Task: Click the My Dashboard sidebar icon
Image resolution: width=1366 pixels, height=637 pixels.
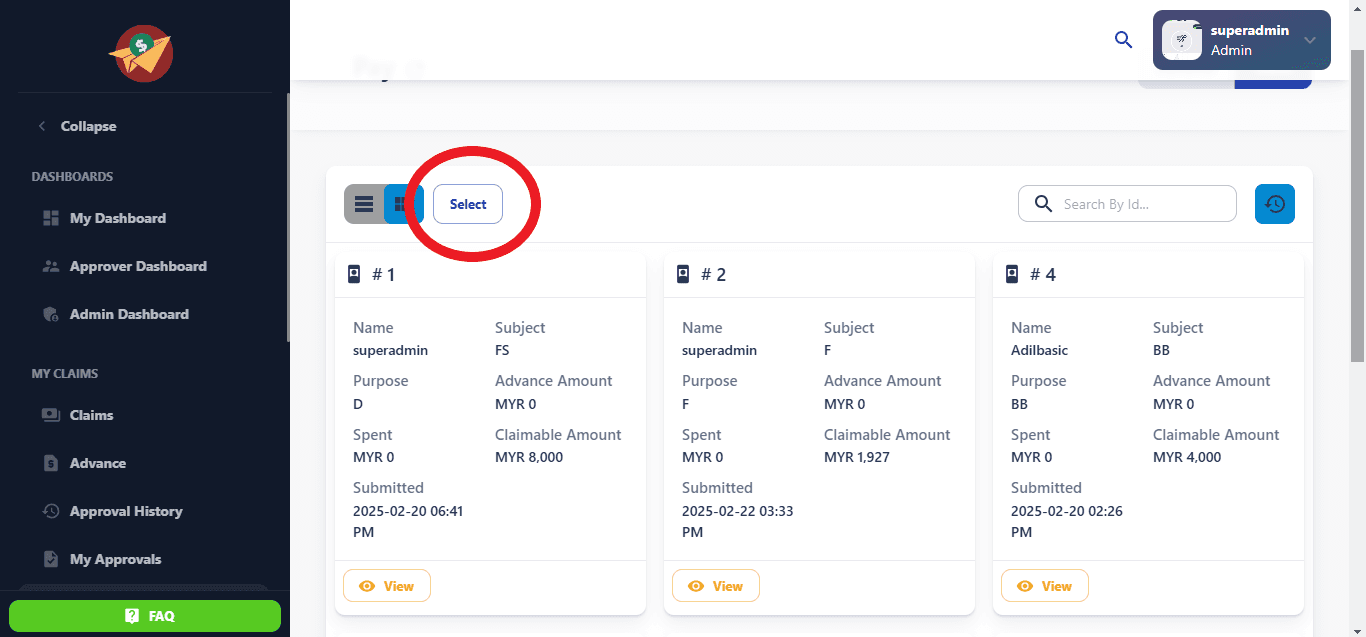Action: [x=51, y=218]
